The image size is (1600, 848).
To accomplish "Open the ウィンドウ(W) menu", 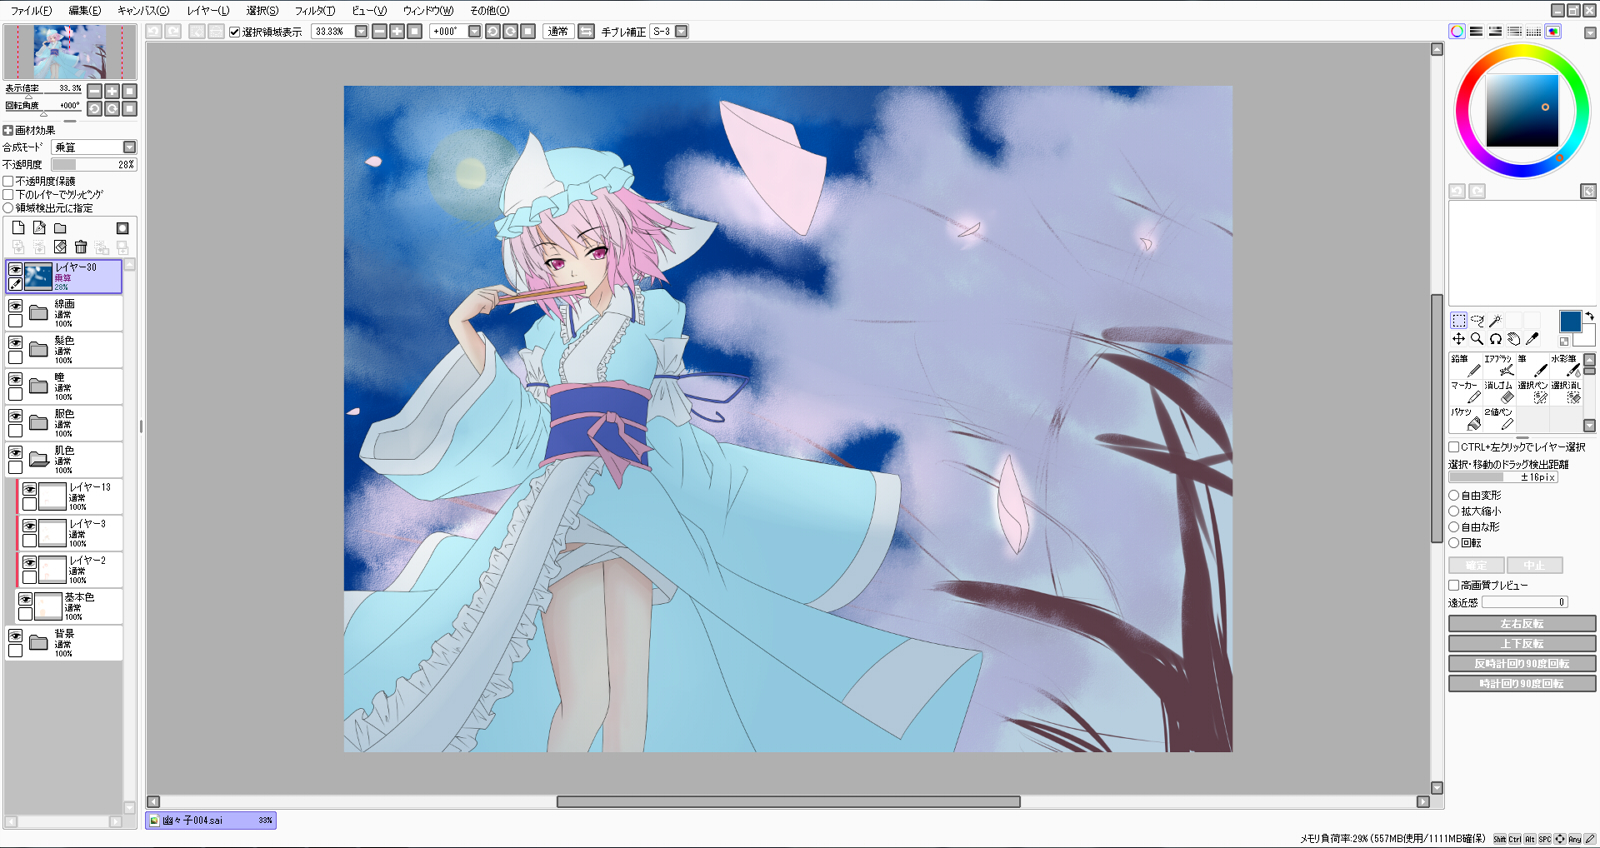I will [x=428, y=10].
